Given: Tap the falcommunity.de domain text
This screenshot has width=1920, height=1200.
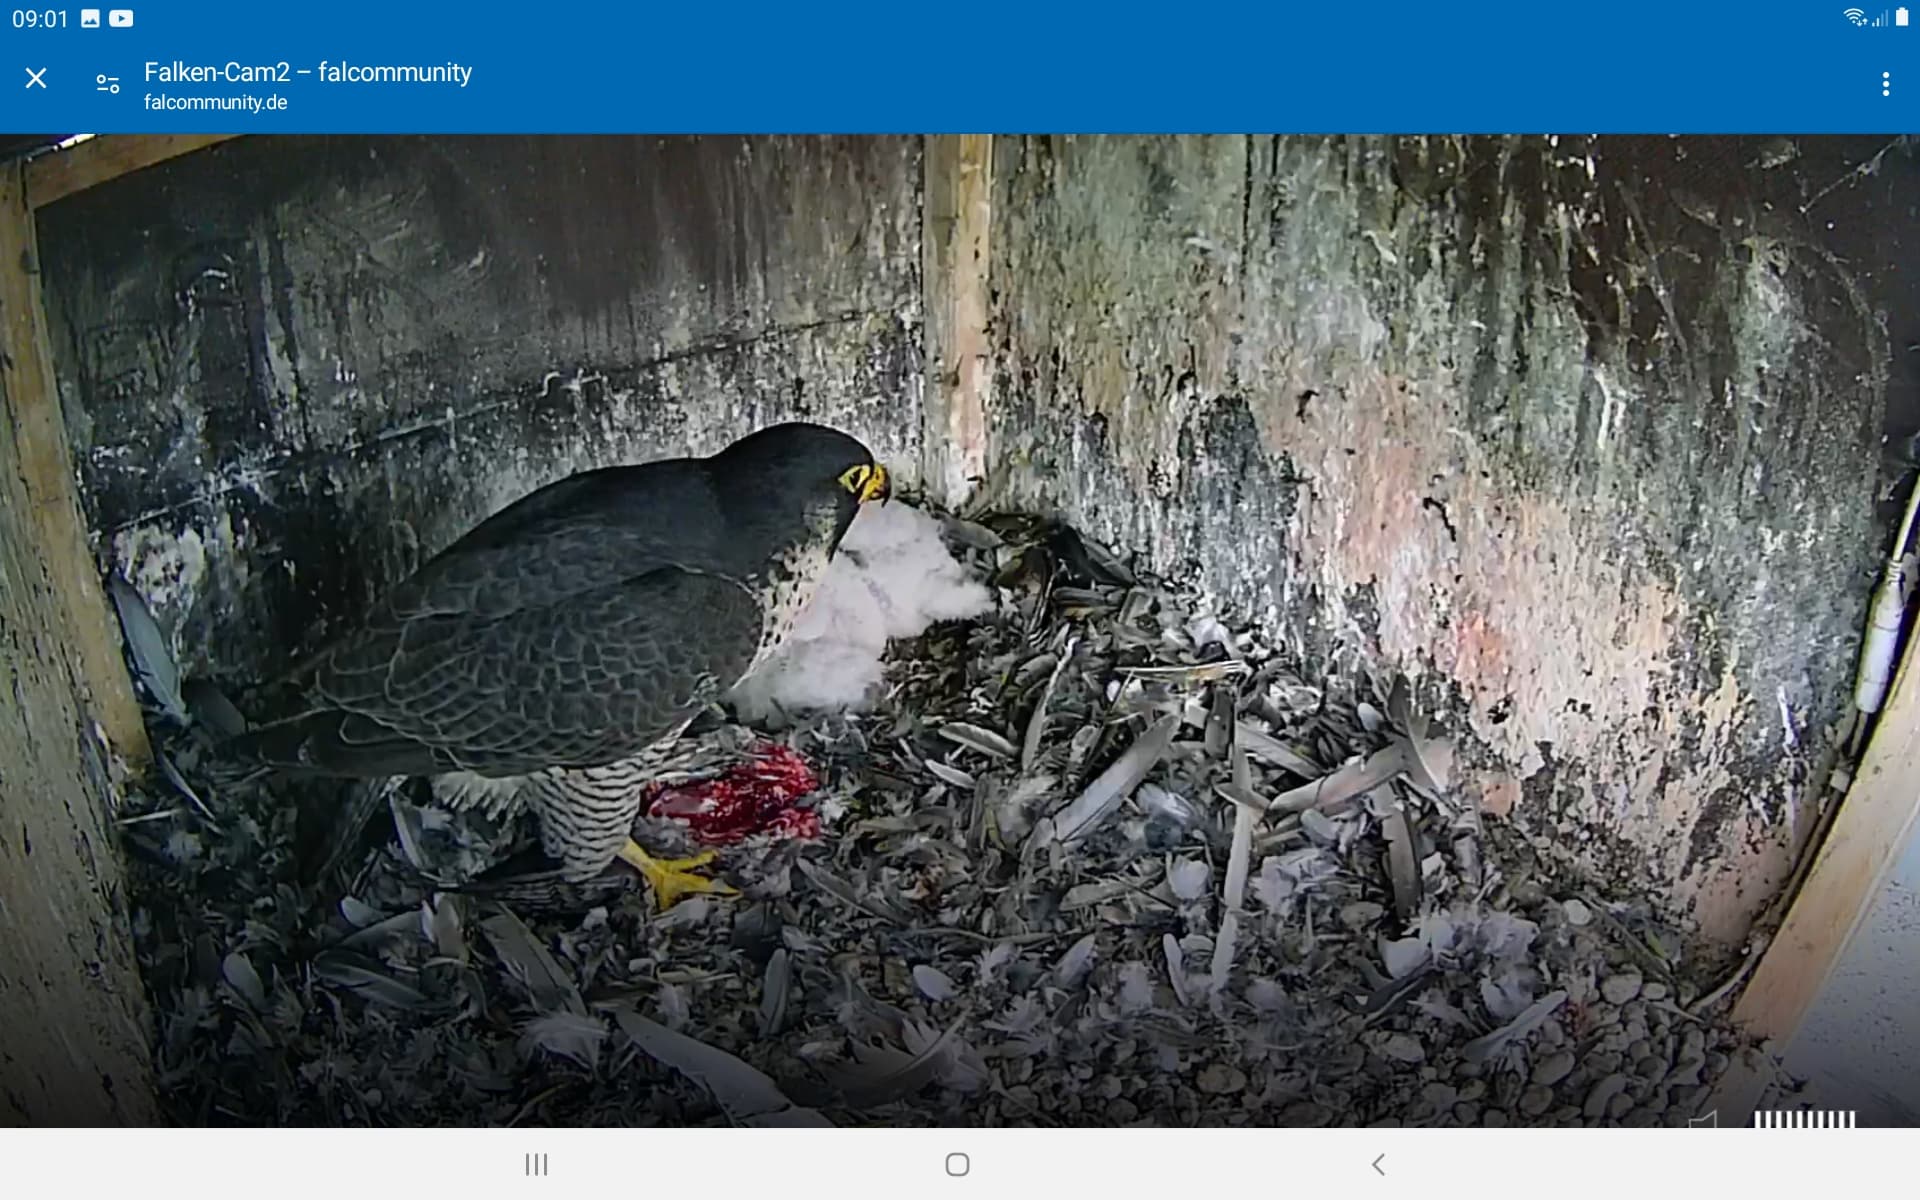Looking at the screenshot, I should 215,102.
